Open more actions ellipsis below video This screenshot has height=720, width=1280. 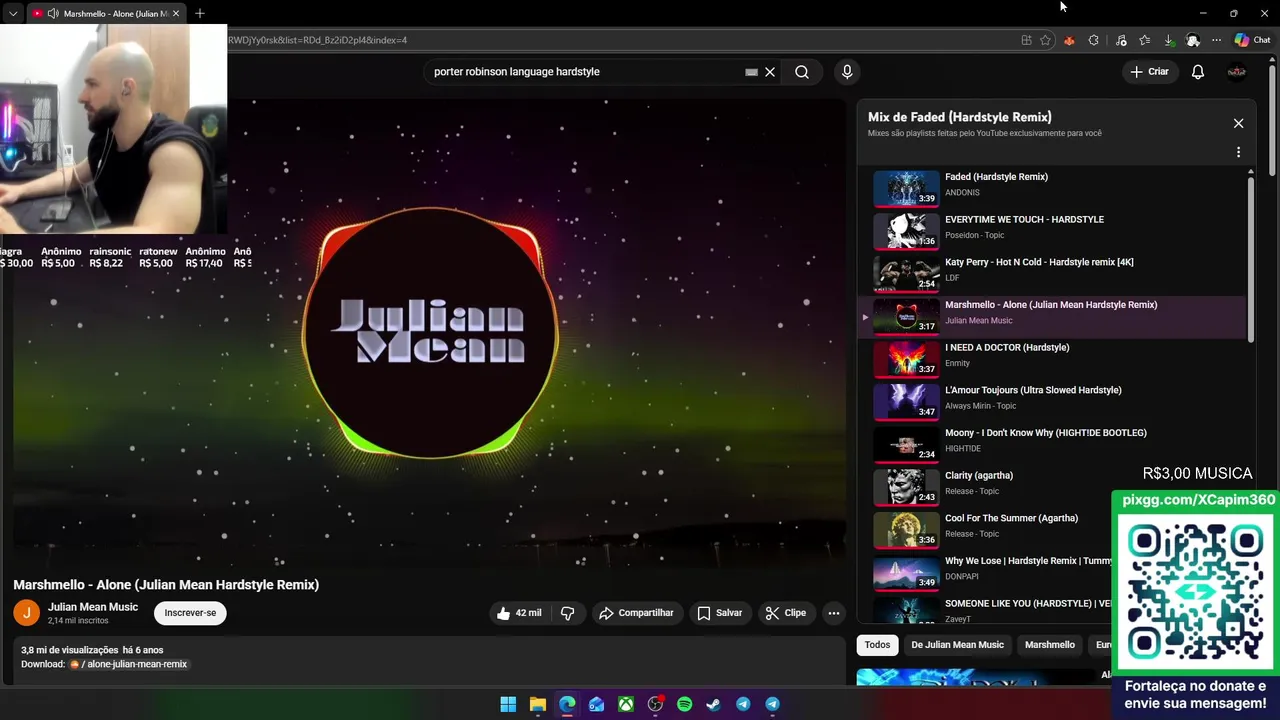(833, 613)
